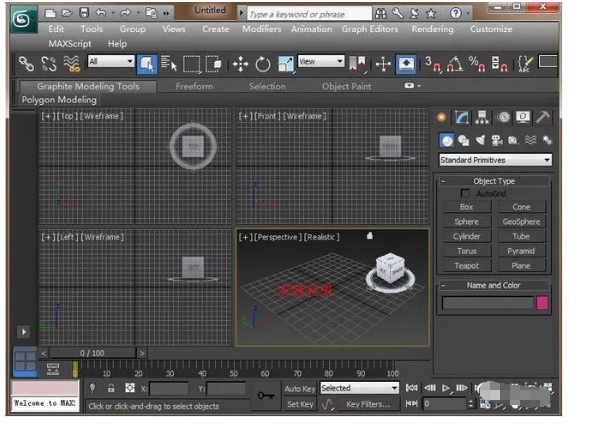Click the 3ds Max application logo button
Screen dimensions: 612x423
point(23,19)
